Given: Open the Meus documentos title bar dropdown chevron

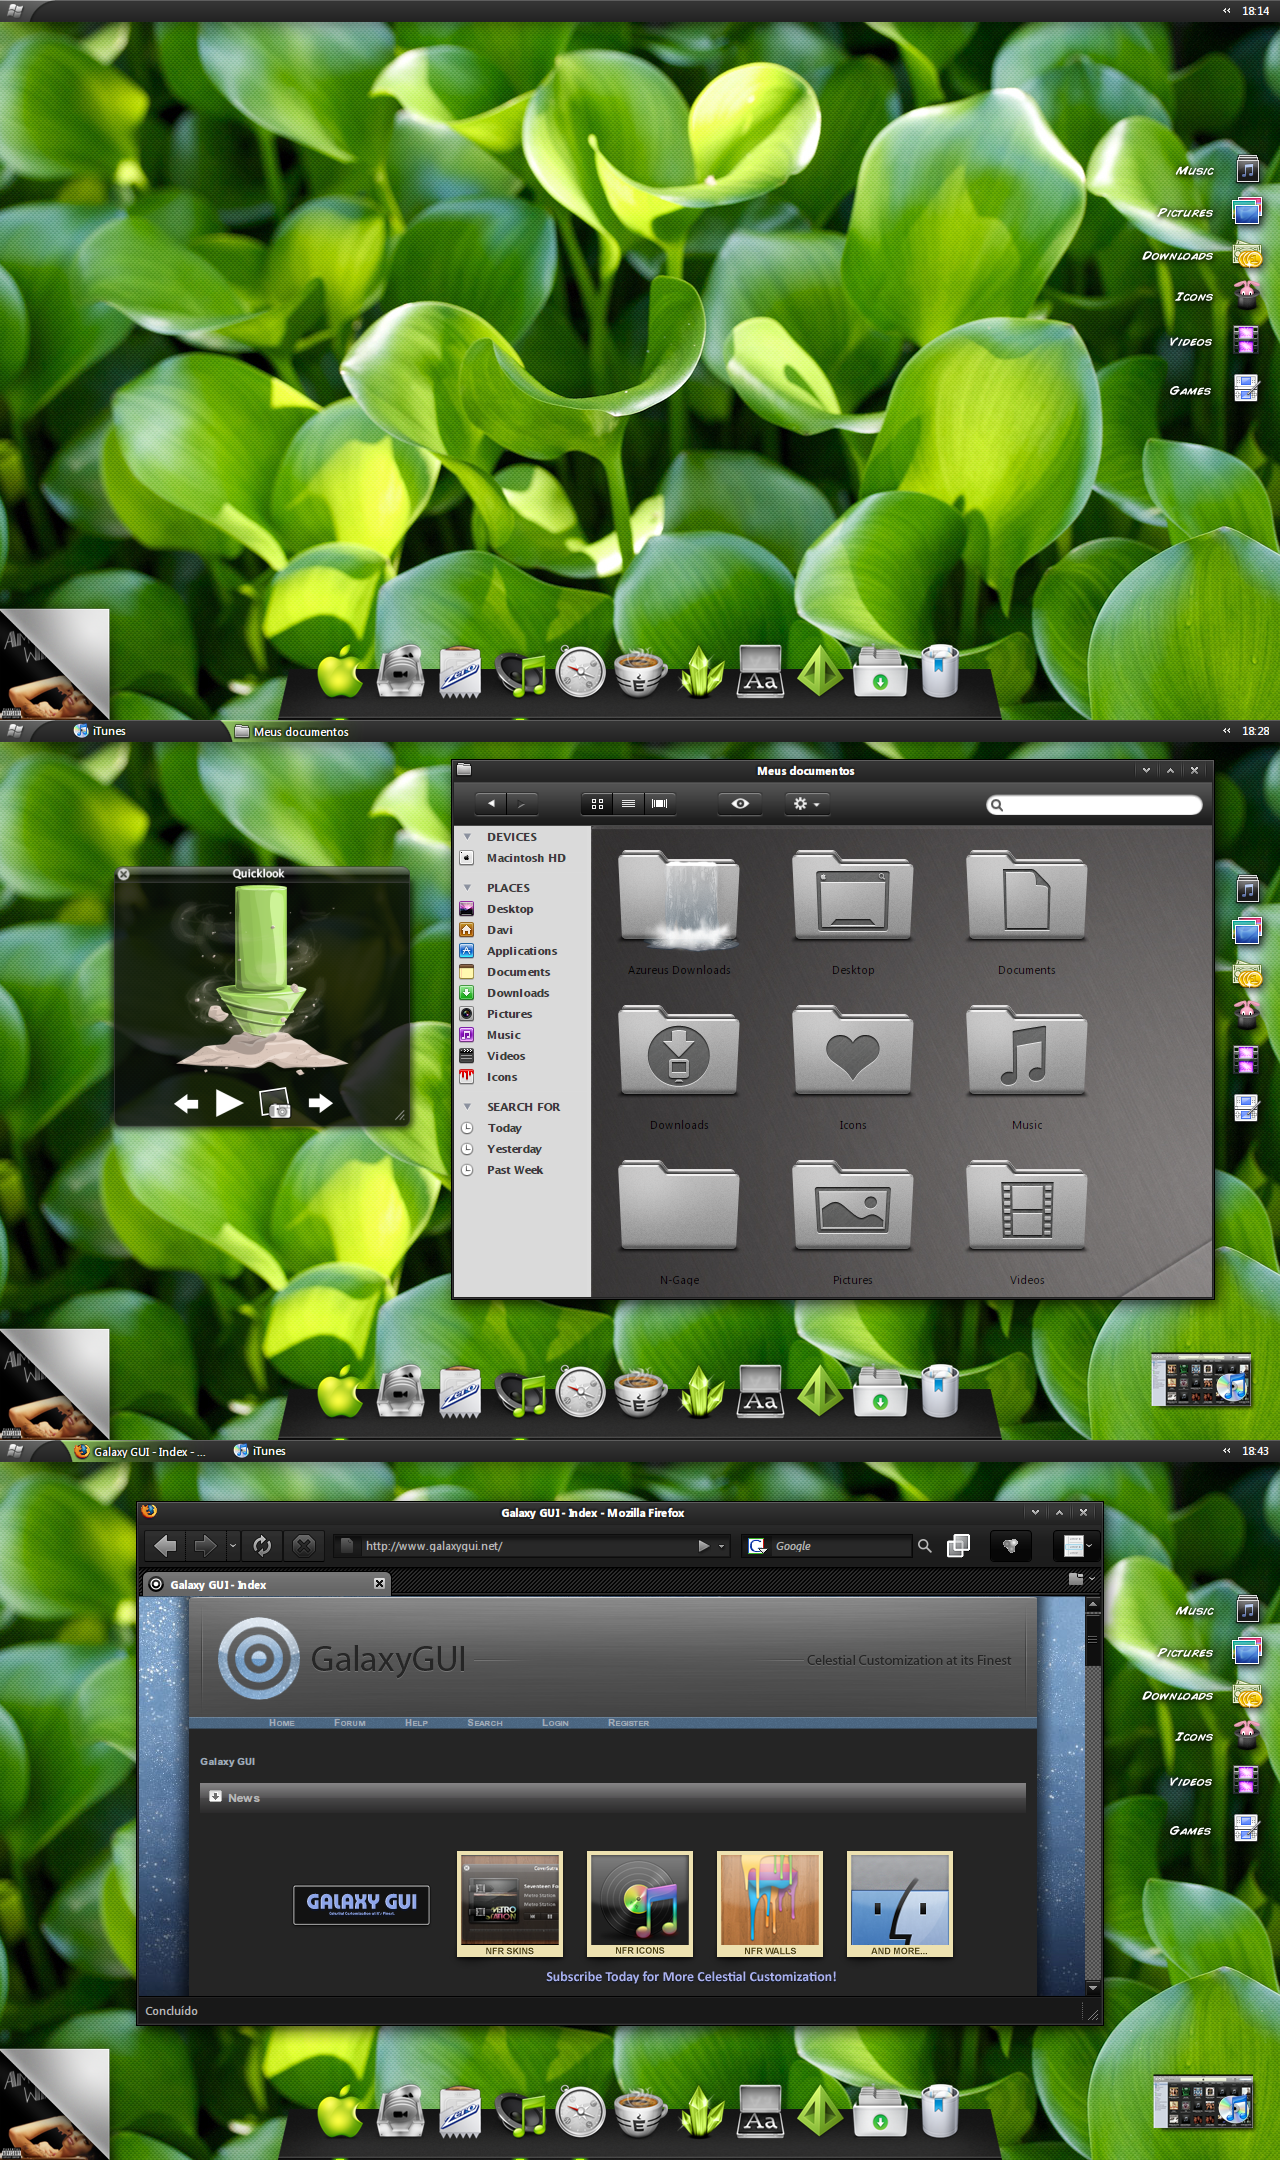Looking at the screenshot, I should (x=1146, y=770).
